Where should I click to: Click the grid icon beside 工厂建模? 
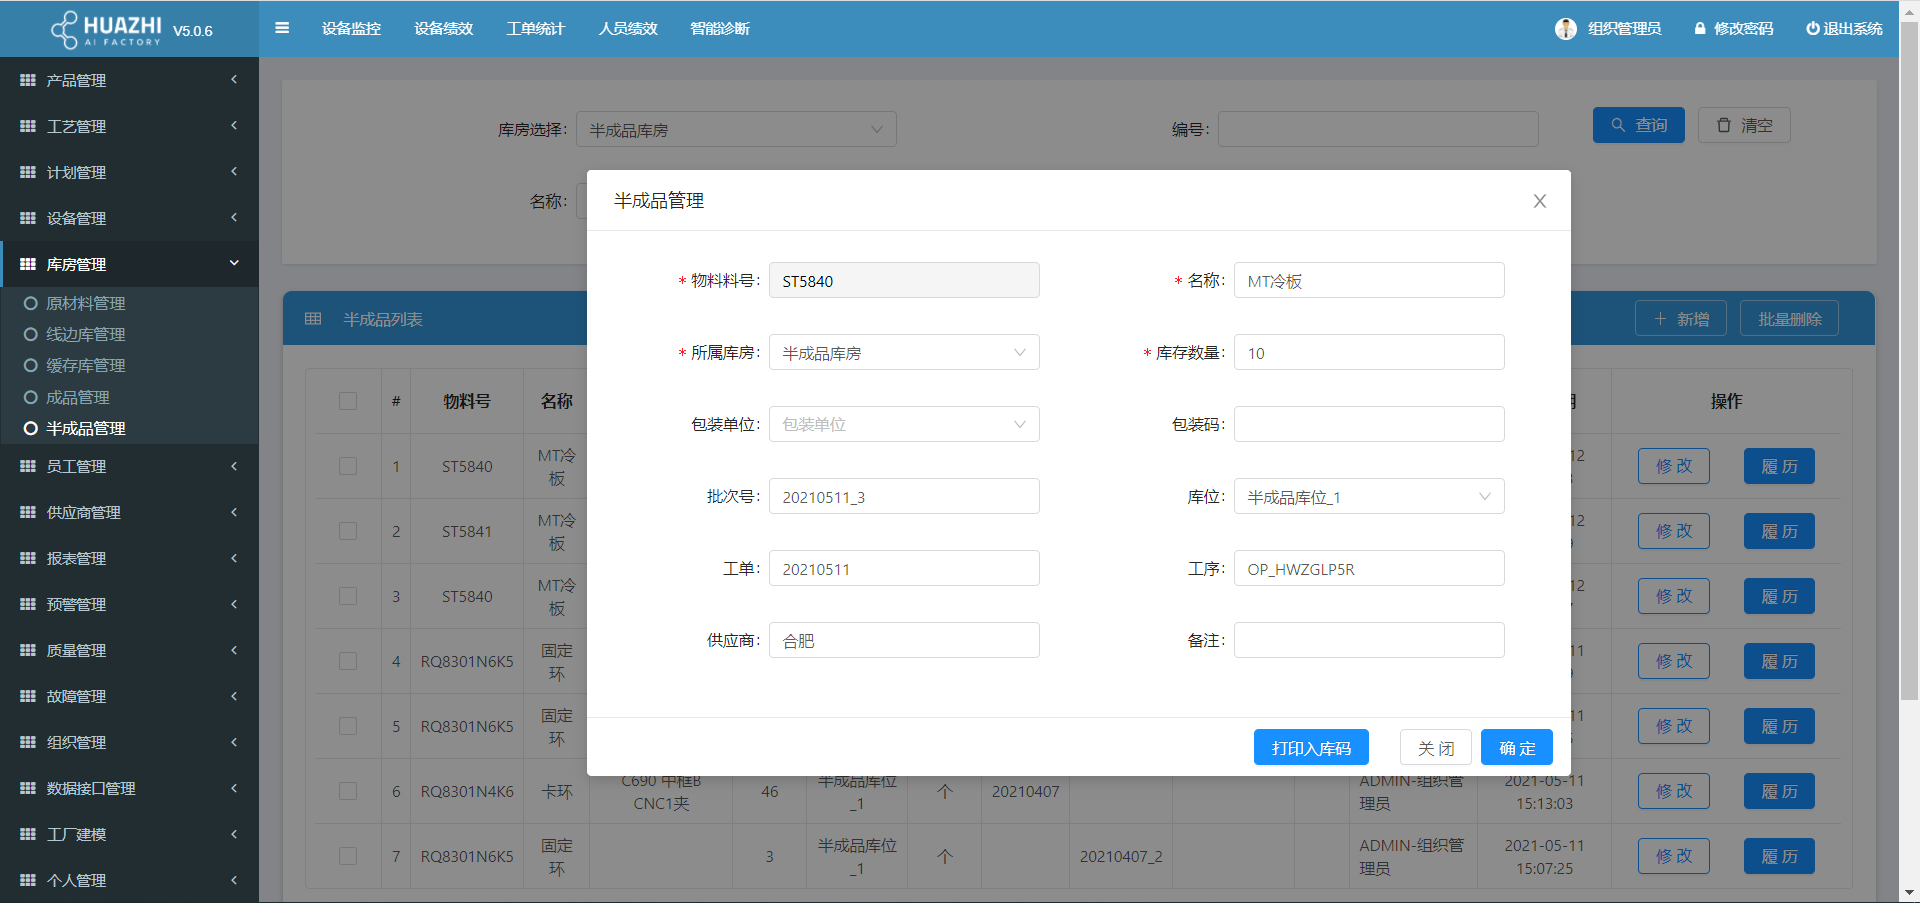click(x=28, y=834)
